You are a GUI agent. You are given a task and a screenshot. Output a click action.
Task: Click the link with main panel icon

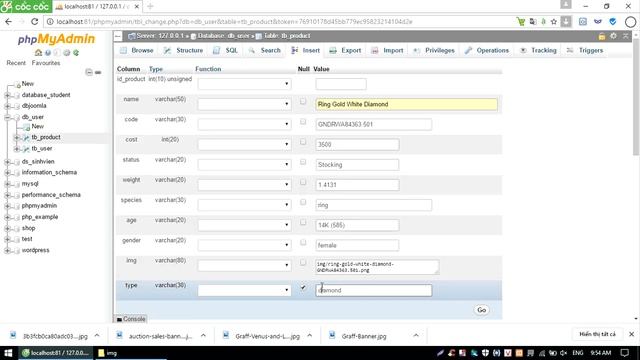[x=98, y=72]
